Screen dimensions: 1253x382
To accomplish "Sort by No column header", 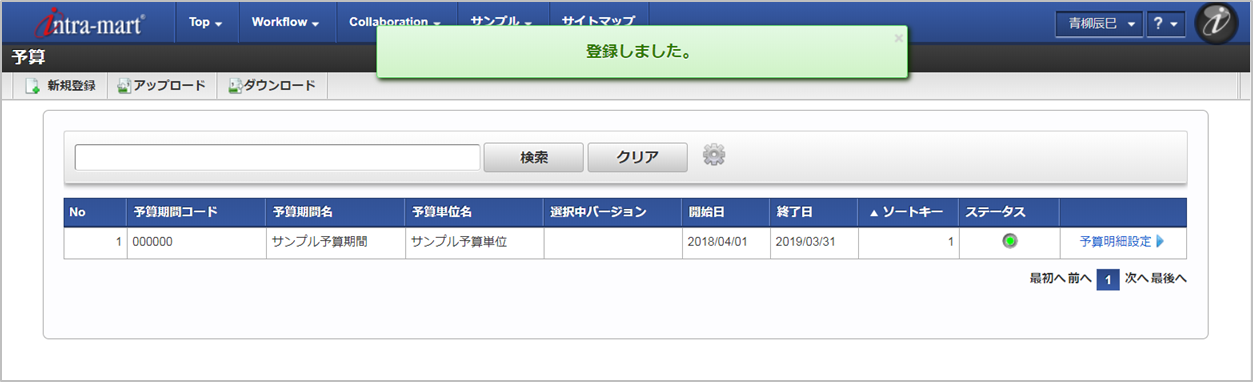I will 95,212.
